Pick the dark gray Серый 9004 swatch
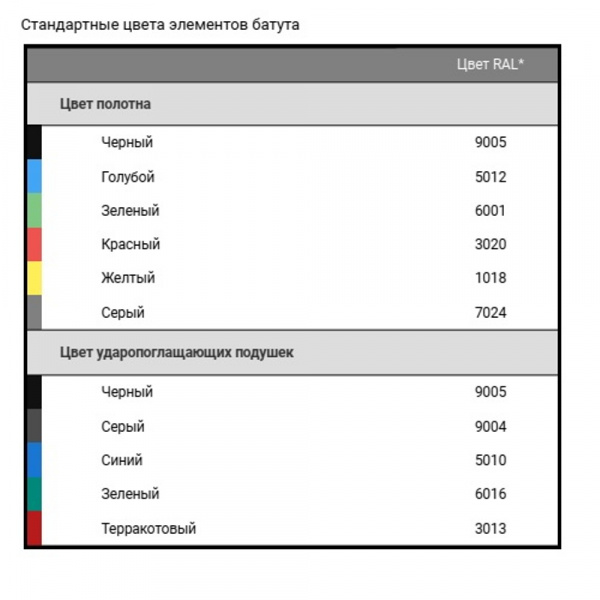 [34, 426]
